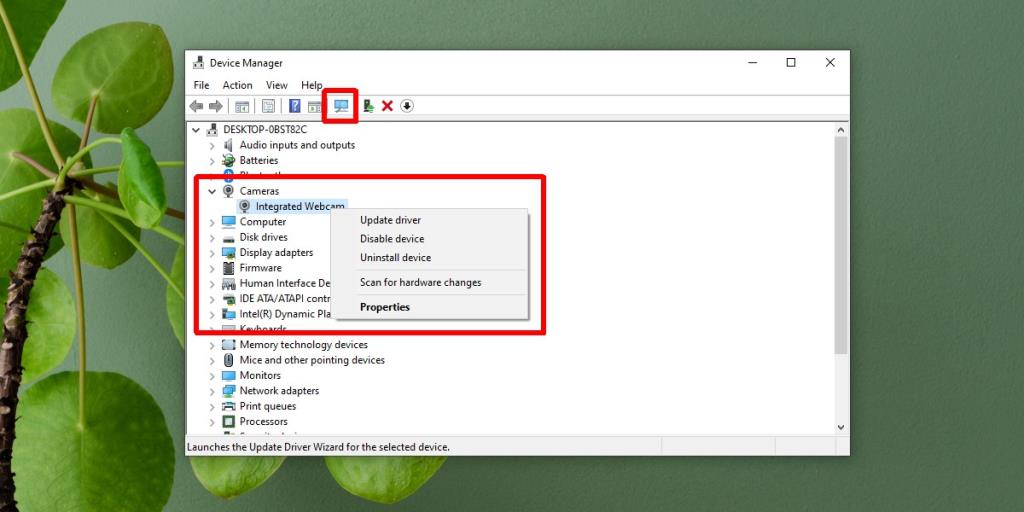This screenshot has width=1024, height=512.
Task: Click the DESKTOP-0BST82C computer icon
Action: click(x=212, y=129)
